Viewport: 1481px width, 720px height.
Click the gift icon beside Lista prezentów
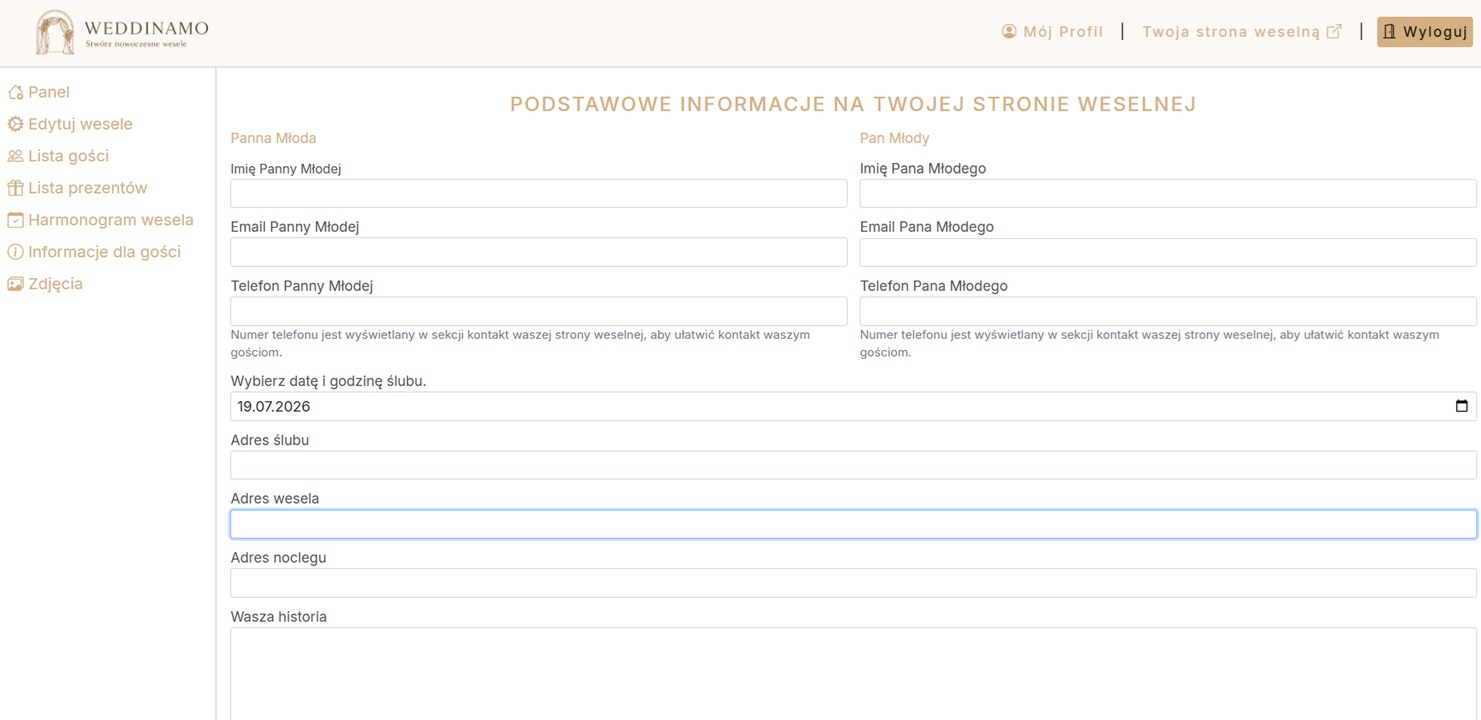point(15,188)
